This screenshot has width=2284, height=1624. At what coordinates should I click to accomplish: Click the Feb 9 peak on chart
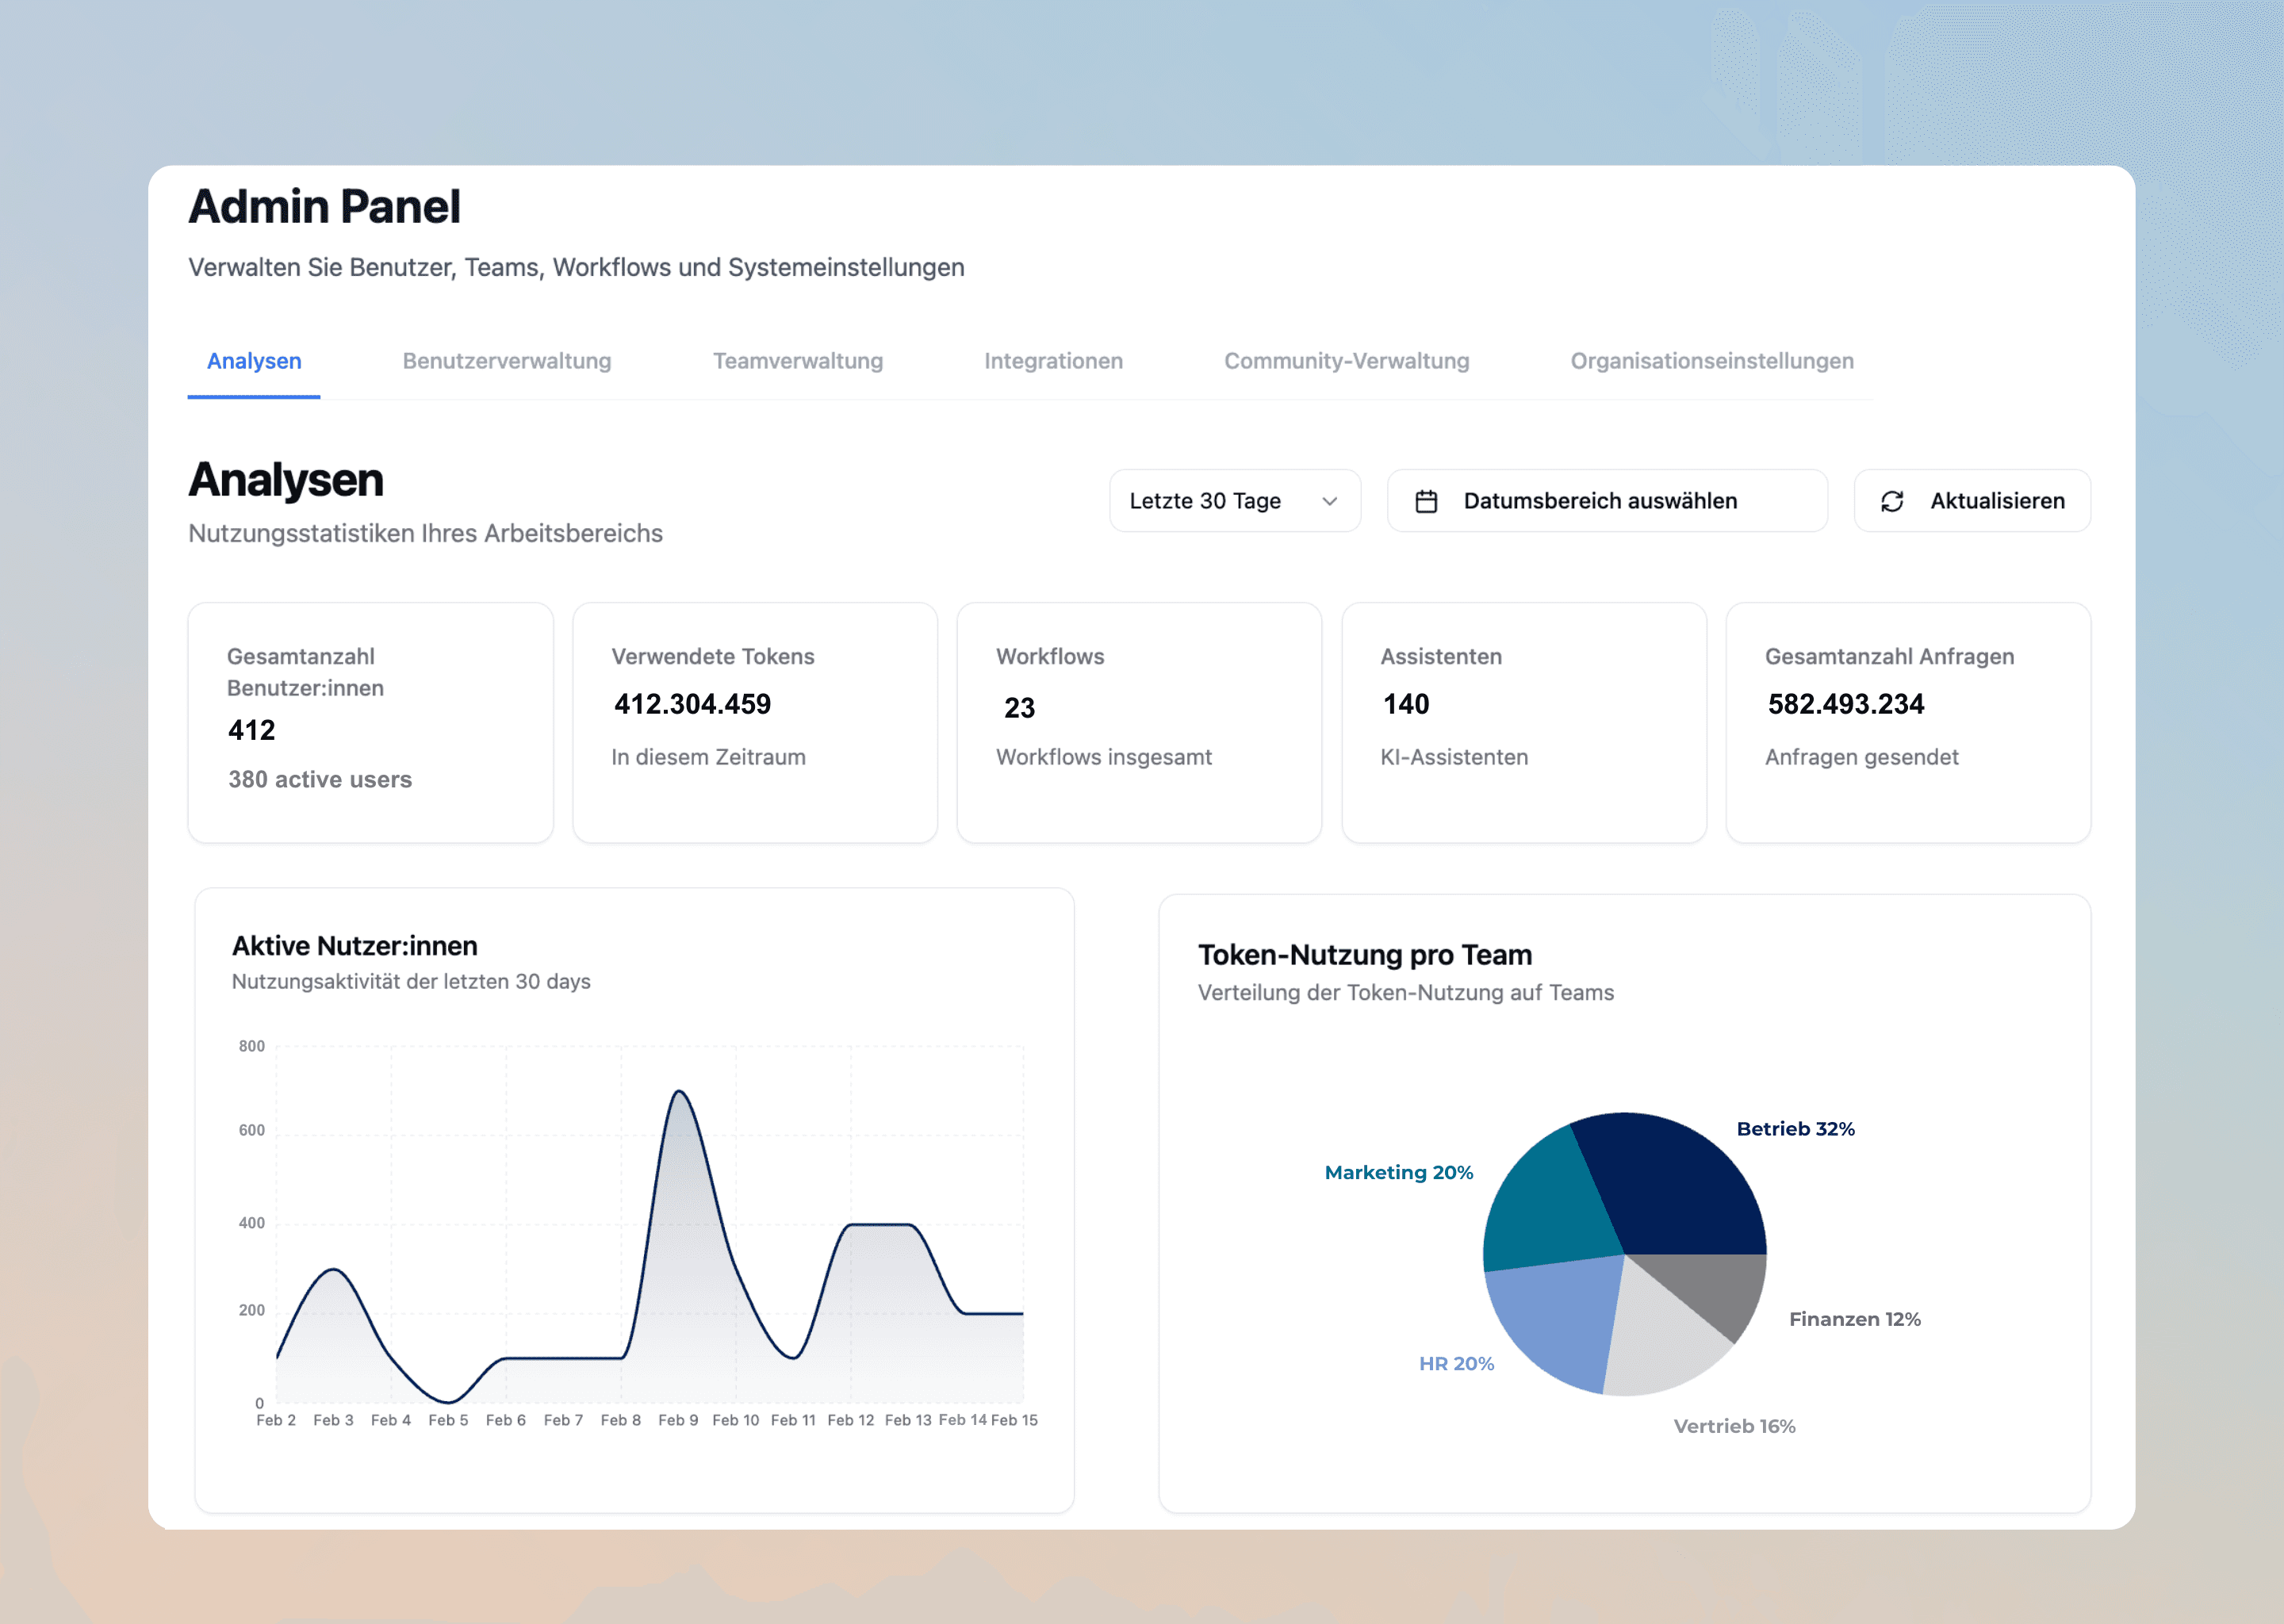click(x=679, y=1092)
